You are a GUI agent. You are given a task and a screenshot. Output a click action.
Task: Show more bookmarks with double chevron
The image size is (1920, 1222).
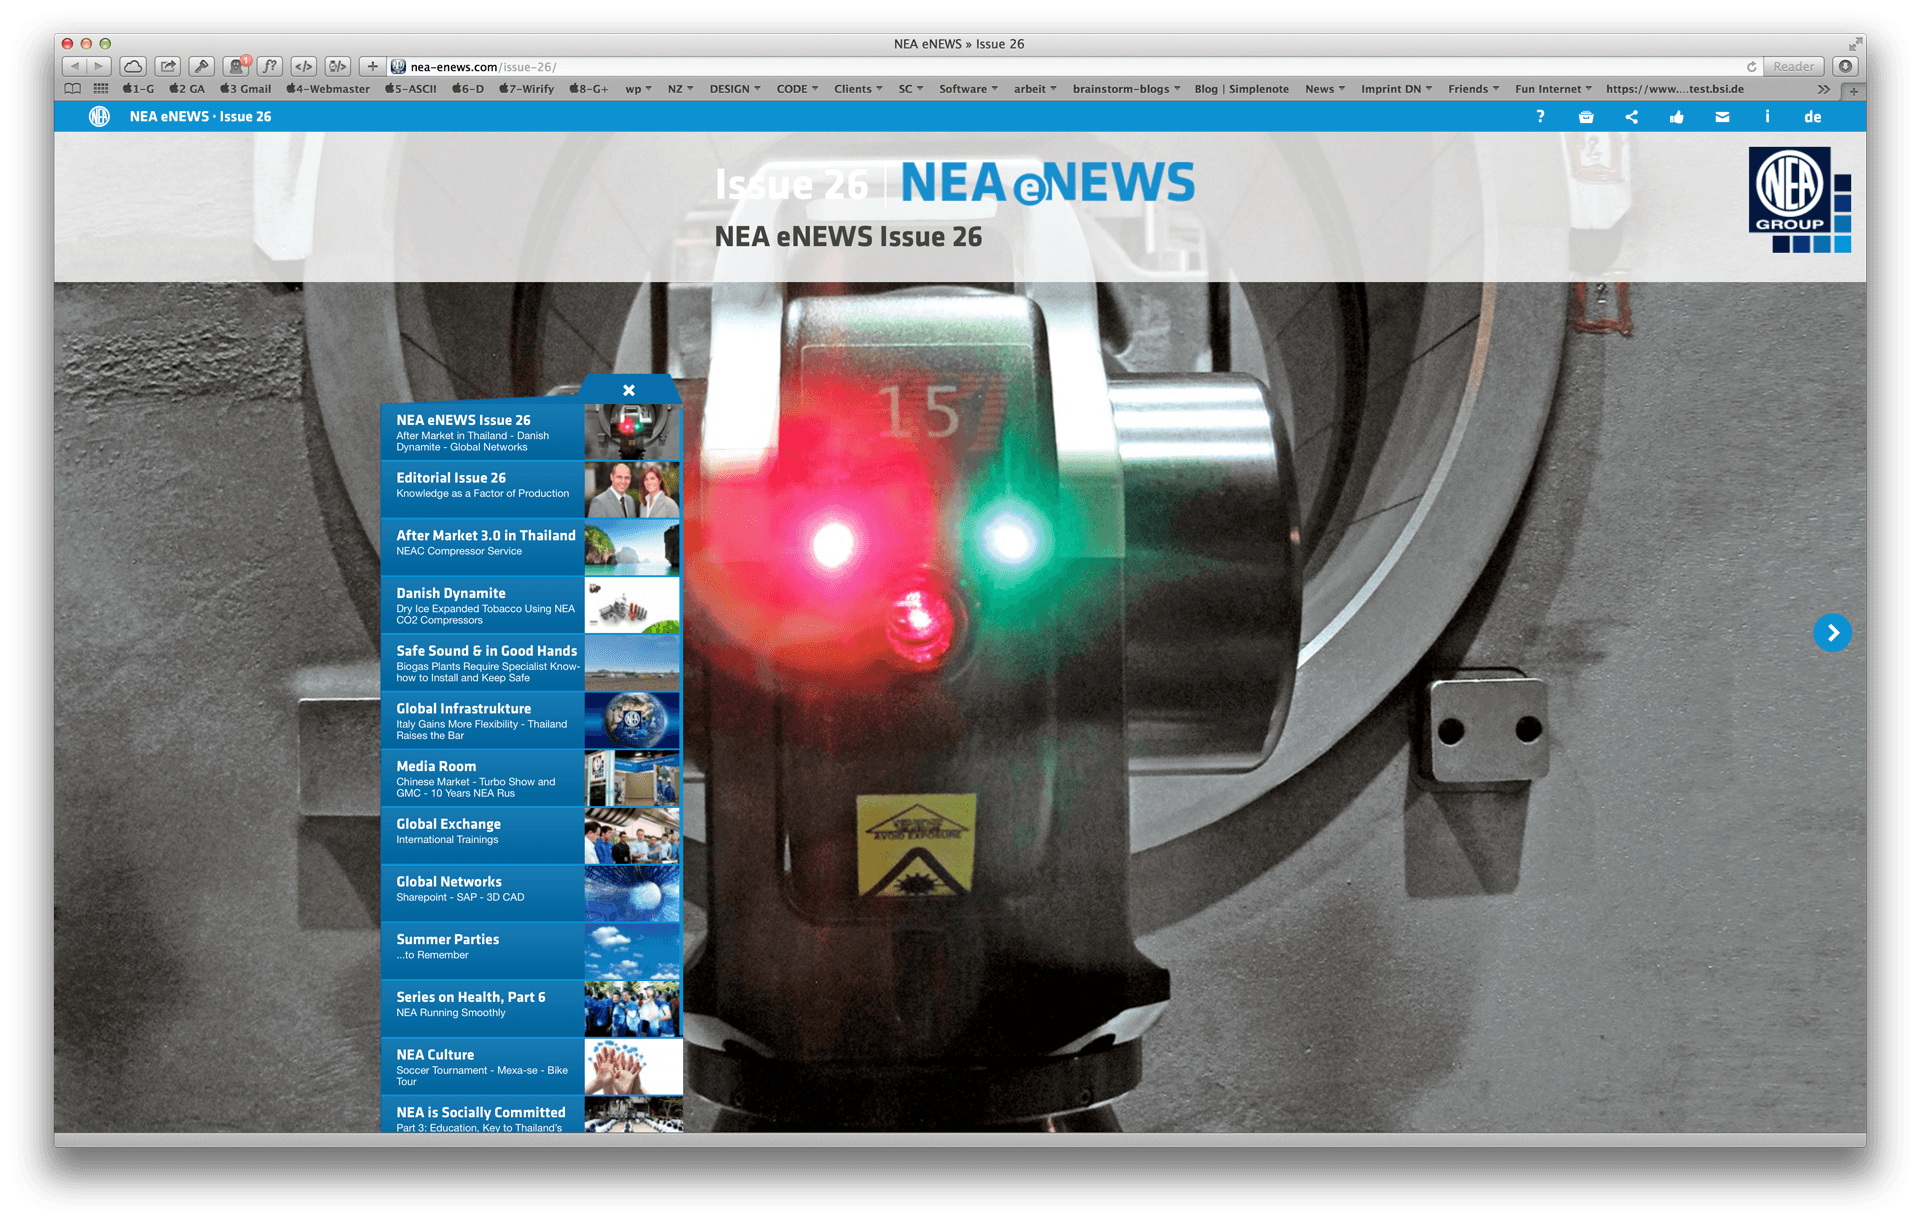click(1824, 89)
